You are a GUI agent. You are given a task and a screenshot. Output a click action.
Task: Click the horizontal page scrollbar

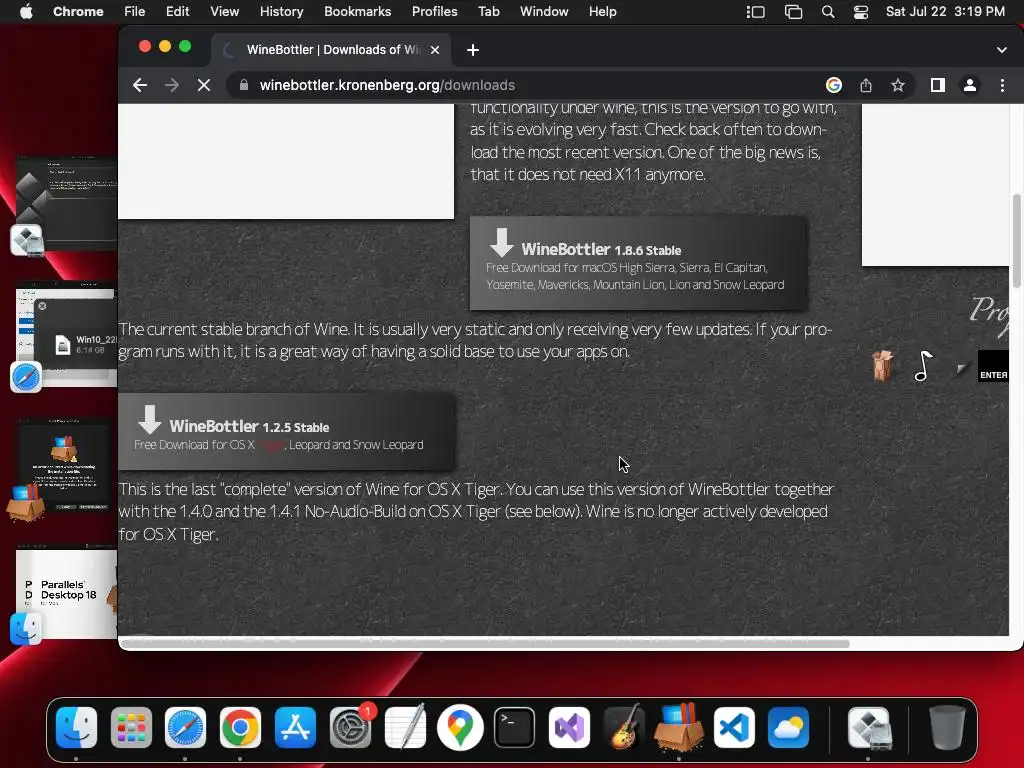point(485,644)
